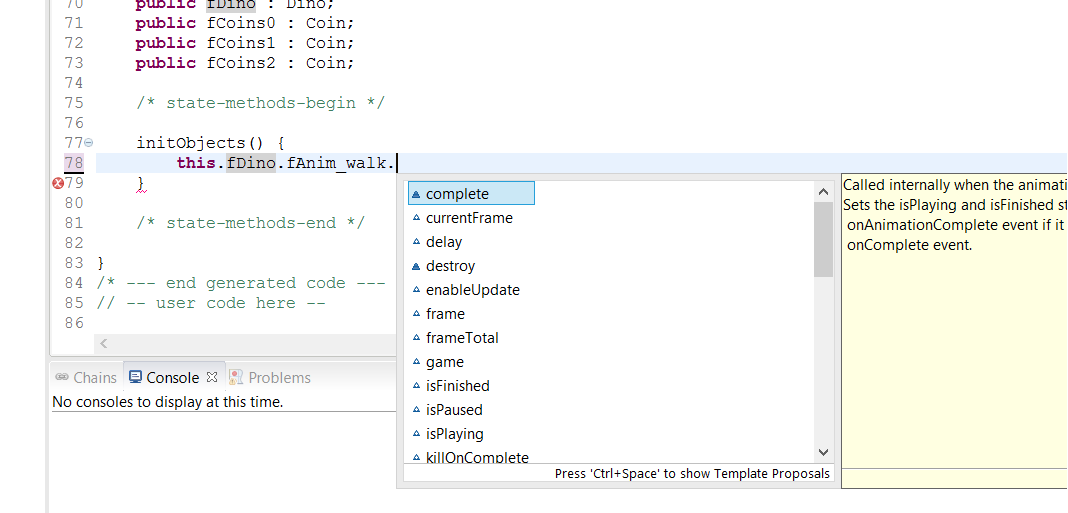Screen dimensions: 1068x513
Task: Click the 'Ctrl+Space' Template Proposals hint
Action: pyautogui.click(x=692, y=473)
